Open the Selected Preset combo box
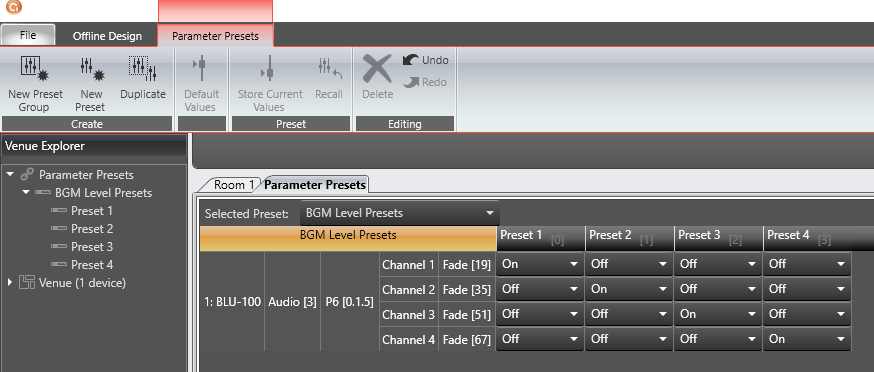Screen dimensions: 874x372 (400, 213)
